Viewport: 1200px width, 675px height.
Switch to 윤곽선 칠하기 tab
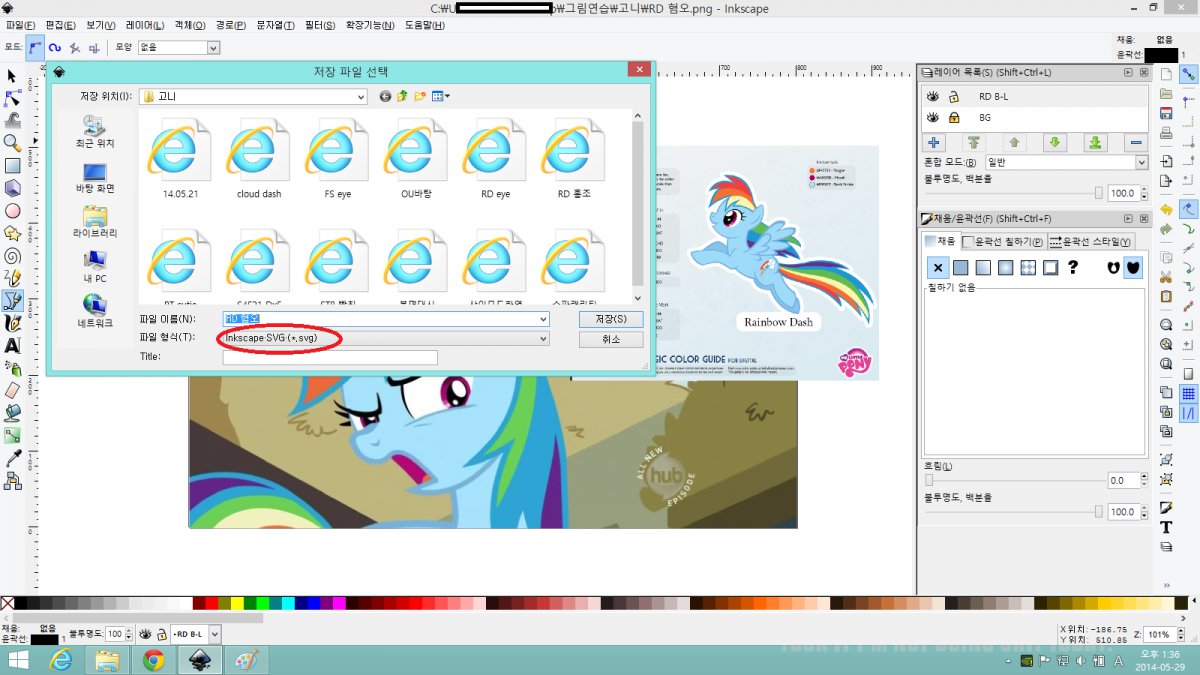[x=1003, y=242]
